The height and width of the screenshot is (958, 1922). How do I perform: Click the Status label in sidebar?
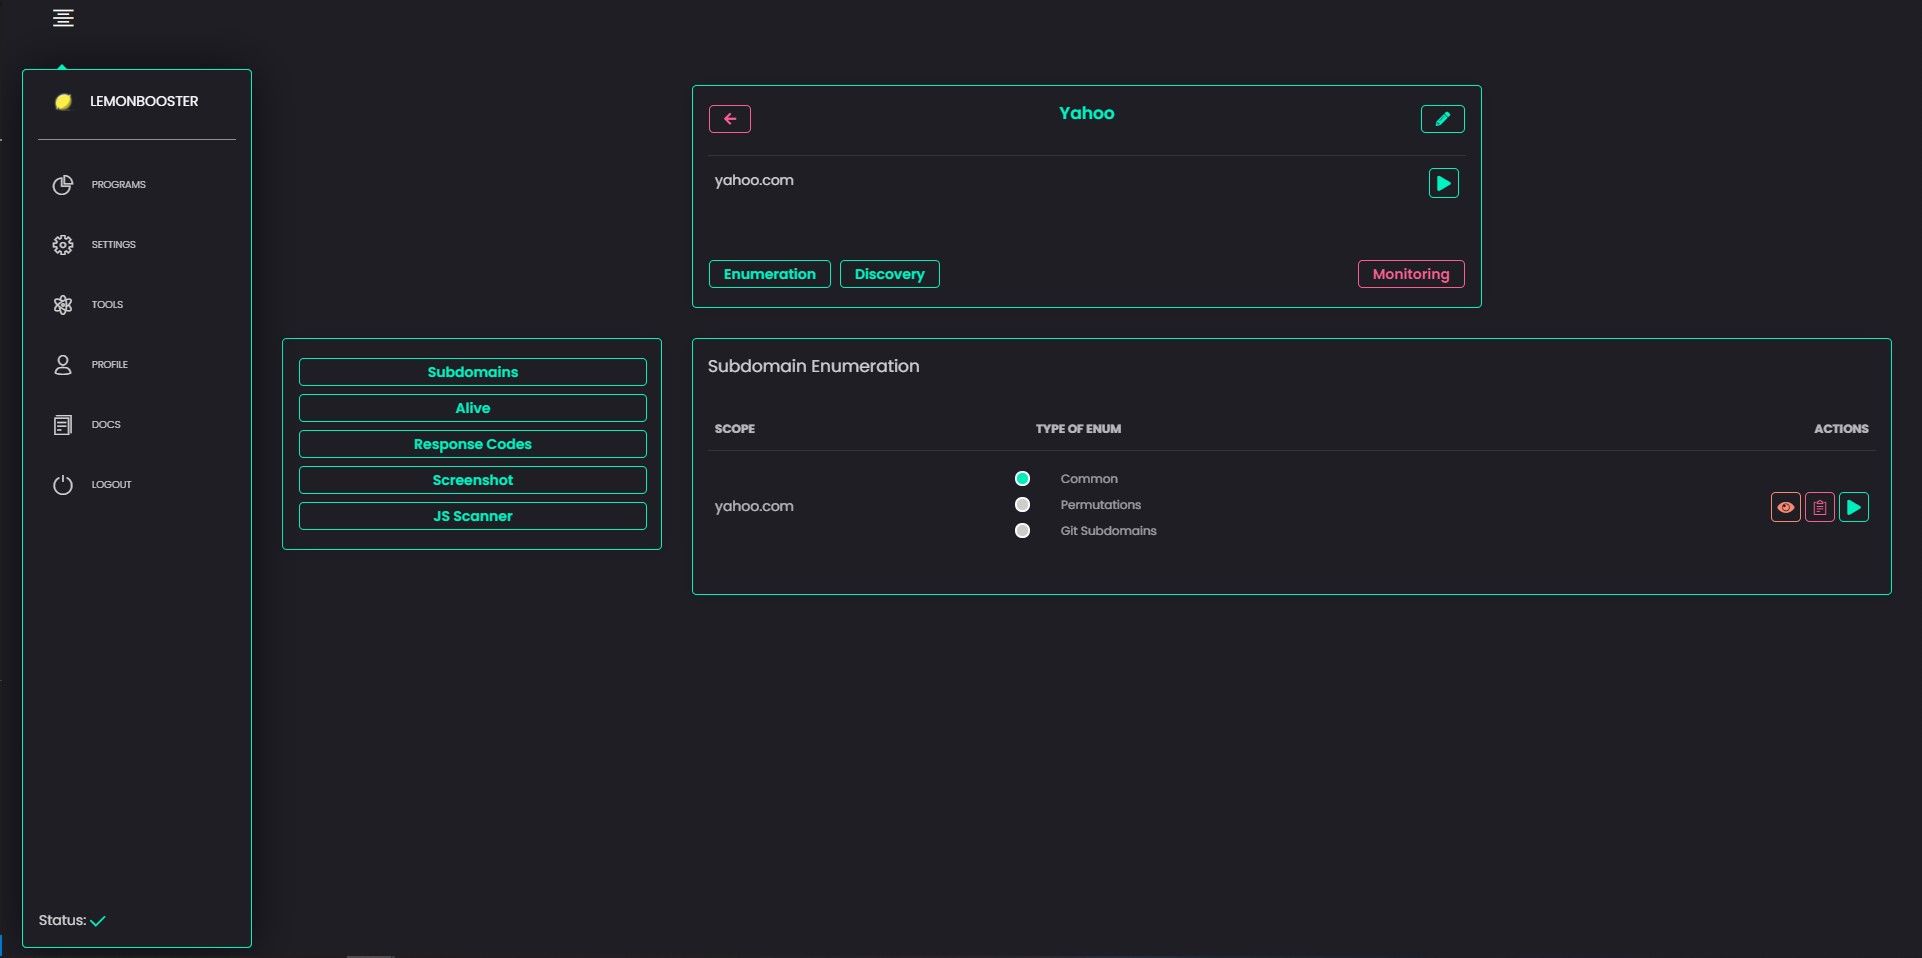62,920
